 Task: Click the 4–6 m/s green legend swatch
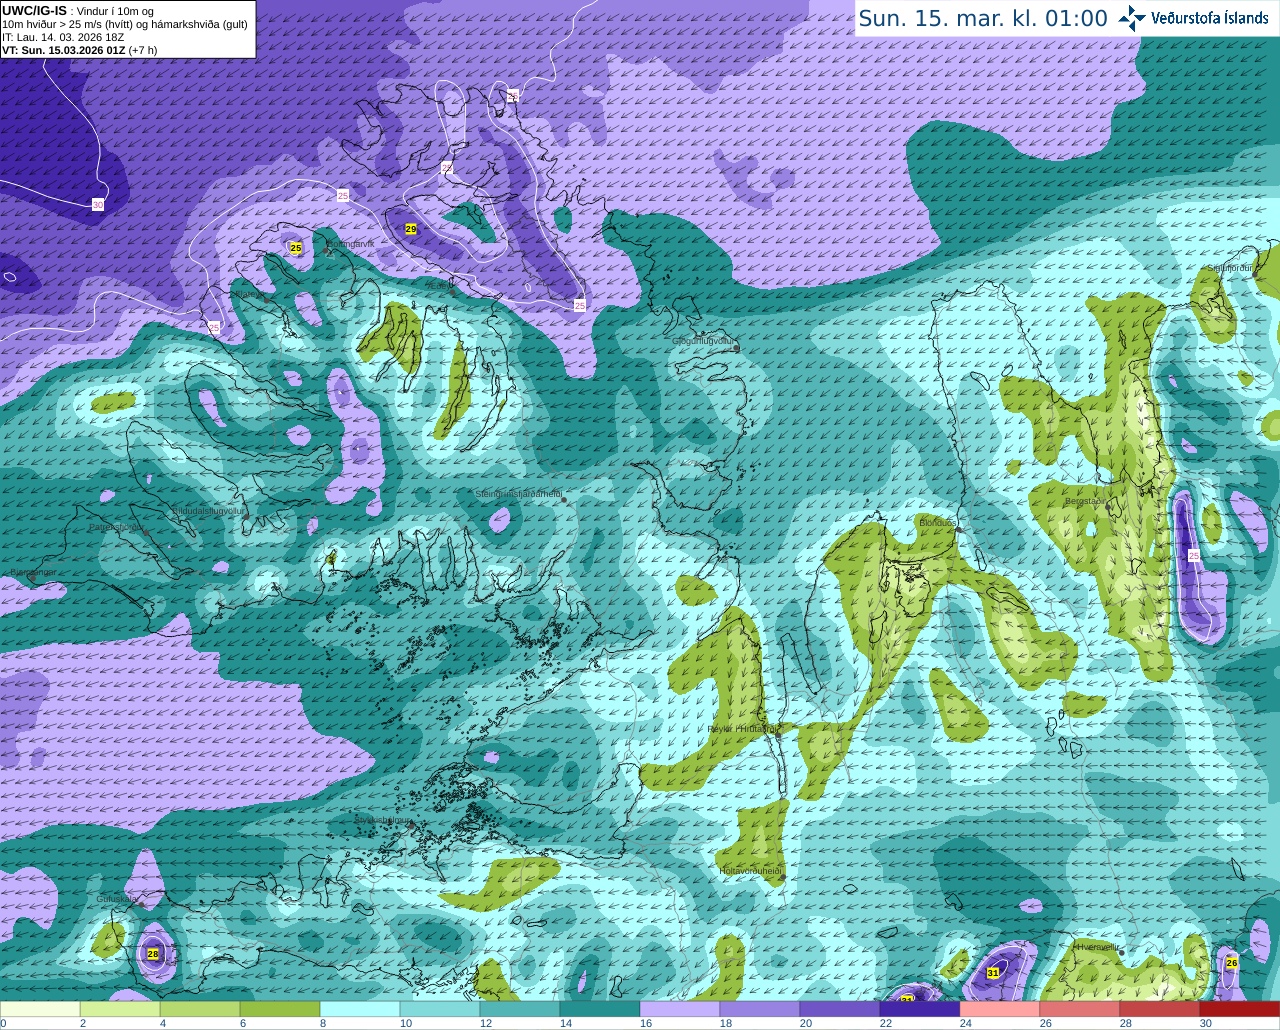[200, 1009]
